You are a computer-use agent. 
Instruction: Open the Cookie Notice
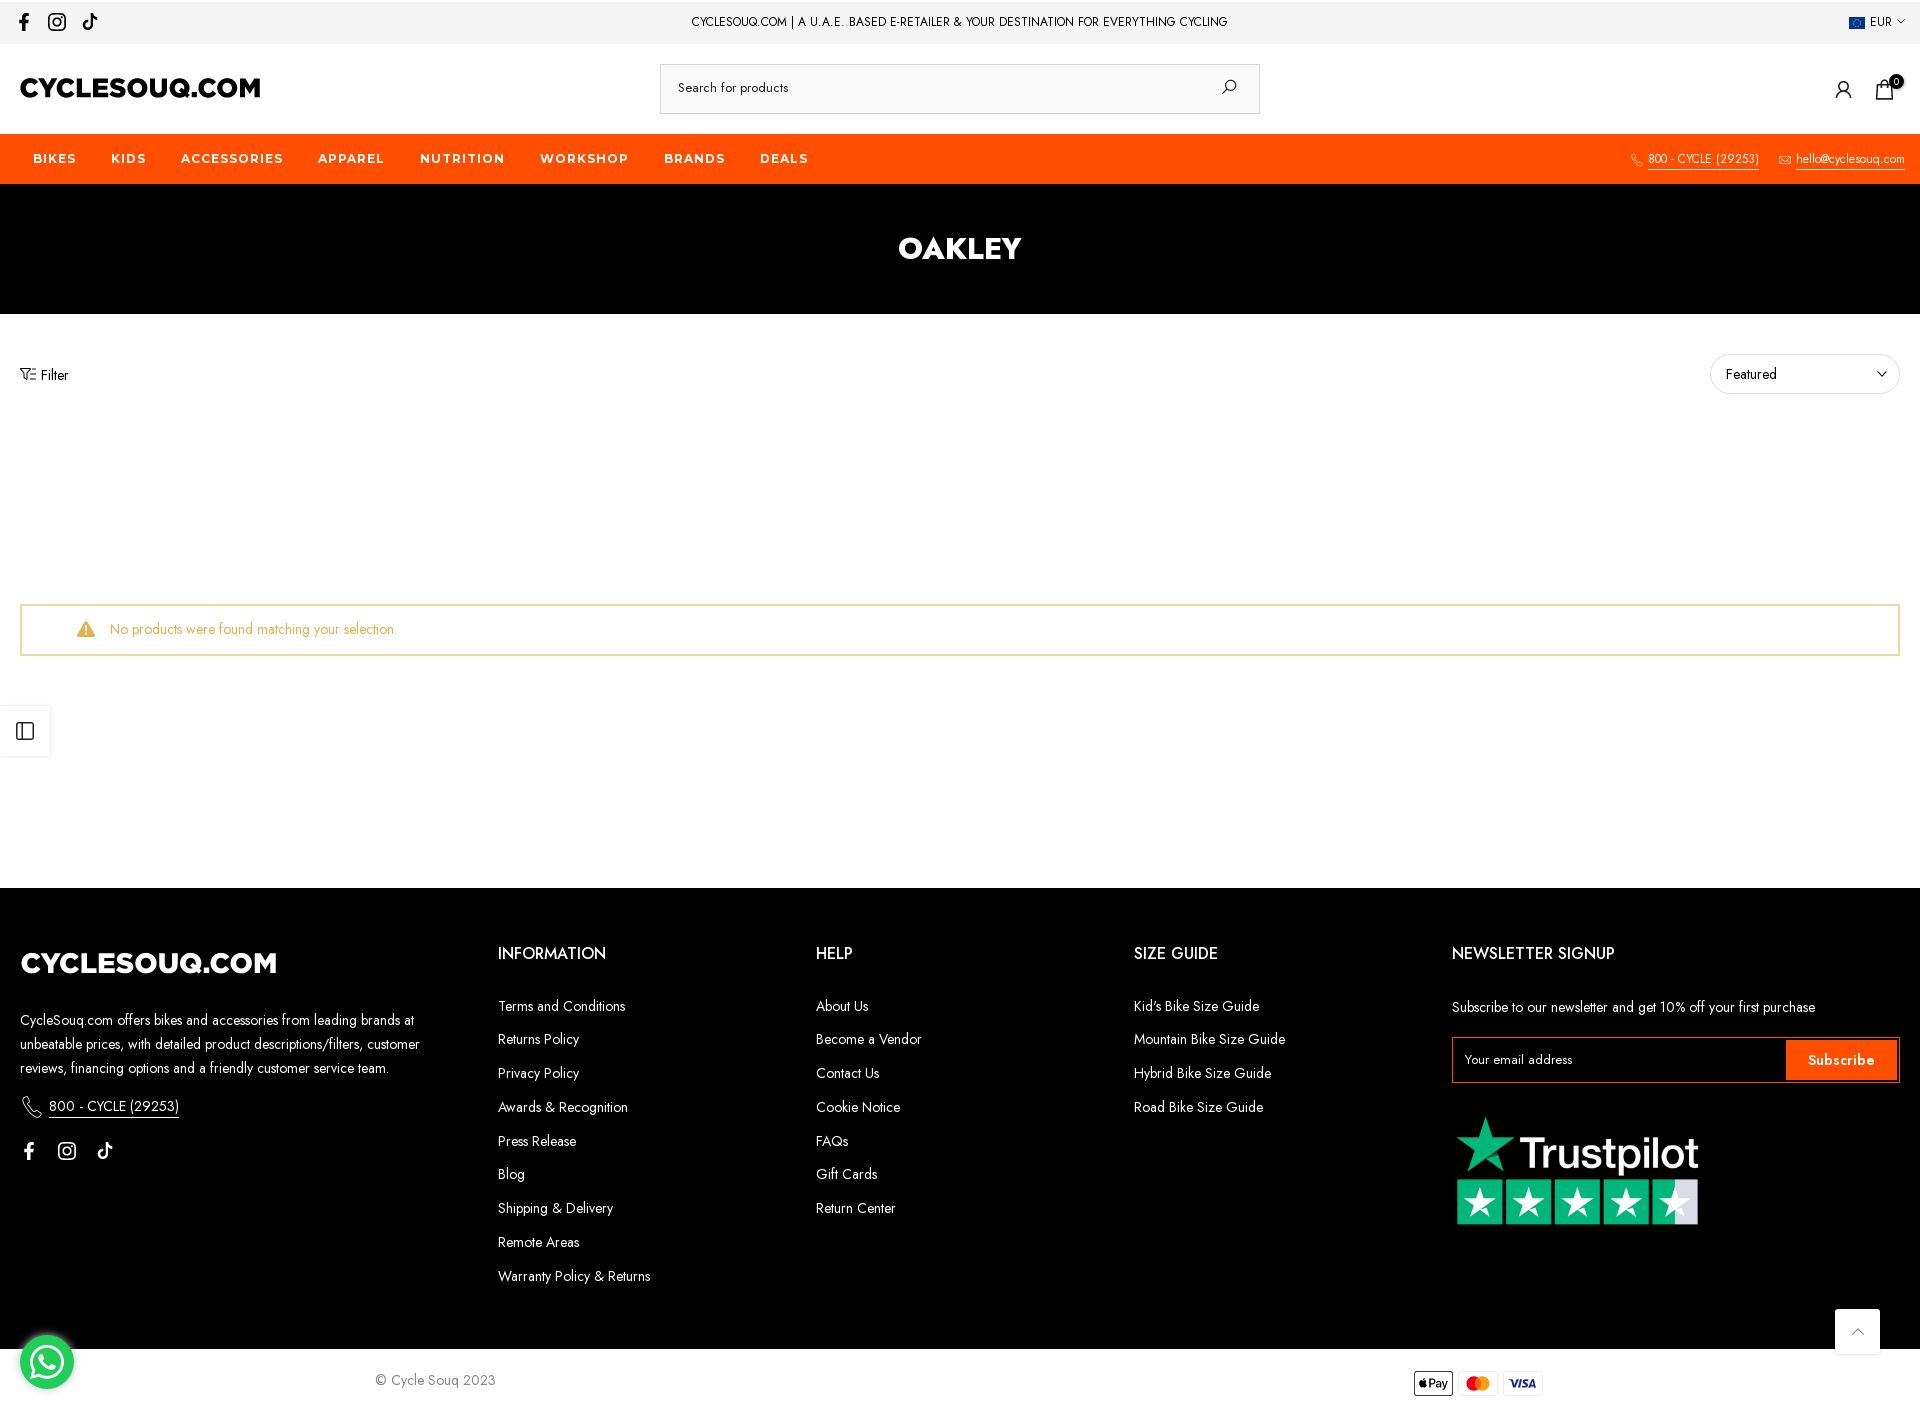(858, 1107)
